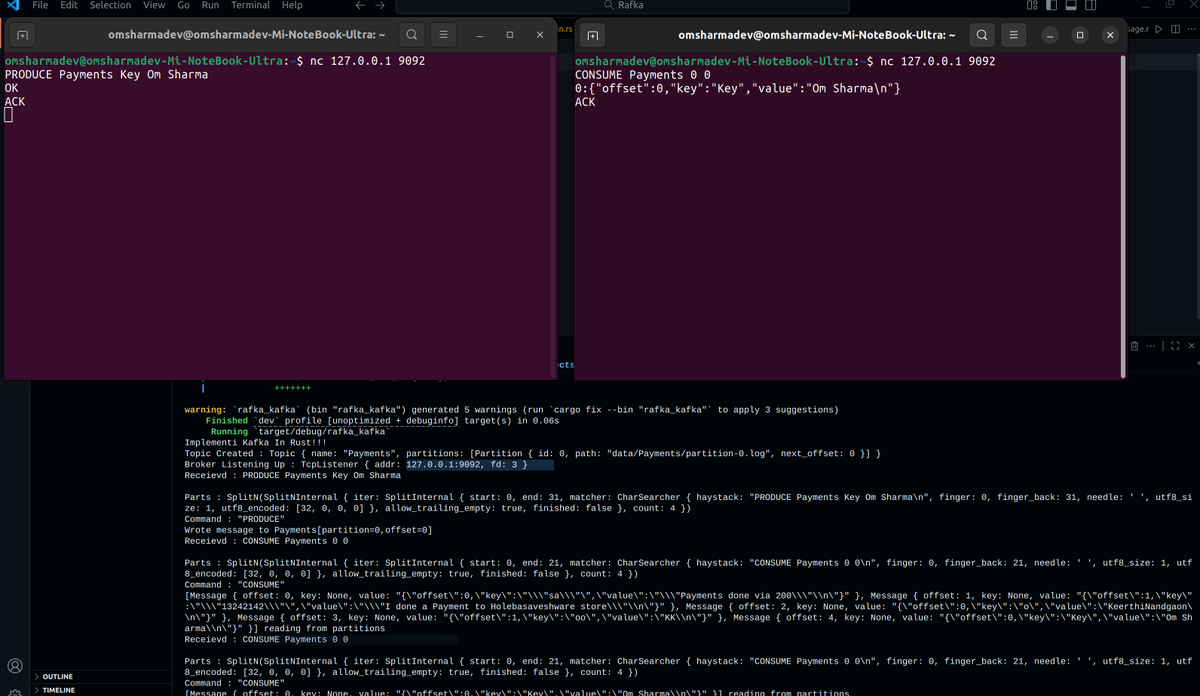Open editor more actions ellipsis
Screen dimensions: 1200x696
click(x=1191, y=29)
